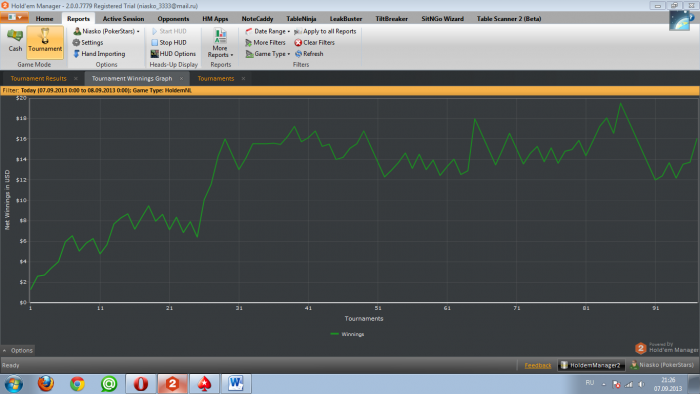Switch to Cash game mode
Screen dimensions: 700x394
tap(15, 41)
